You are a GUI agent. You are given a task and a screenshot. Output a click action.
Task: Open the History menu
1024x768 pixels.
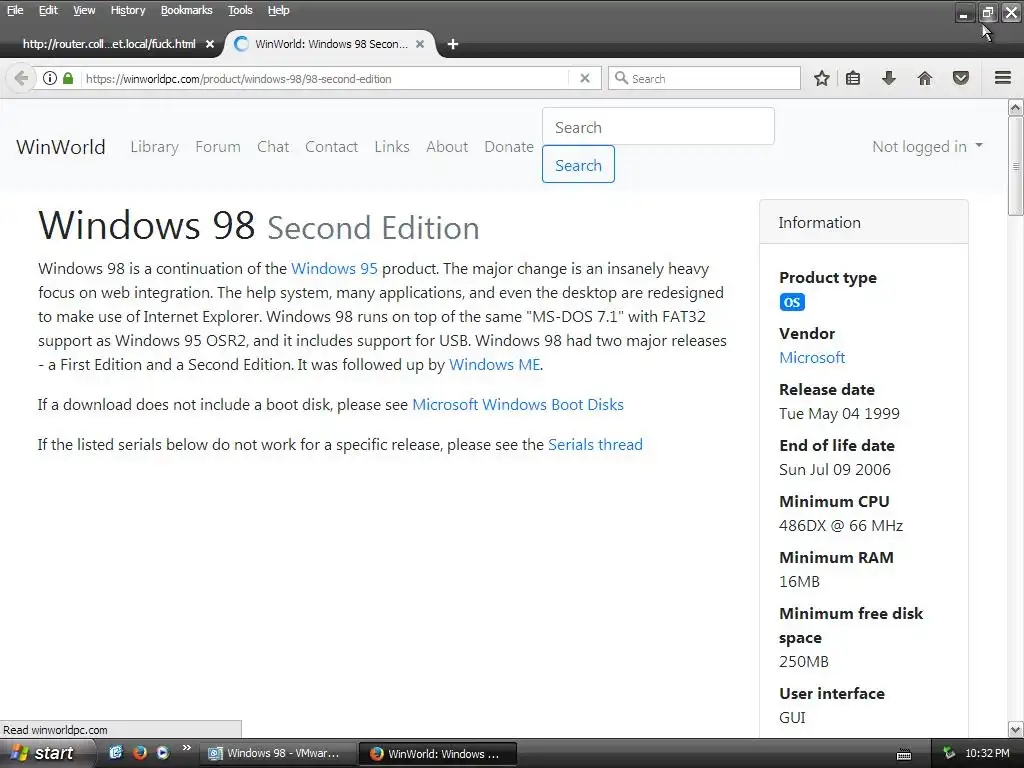point(127,10)
